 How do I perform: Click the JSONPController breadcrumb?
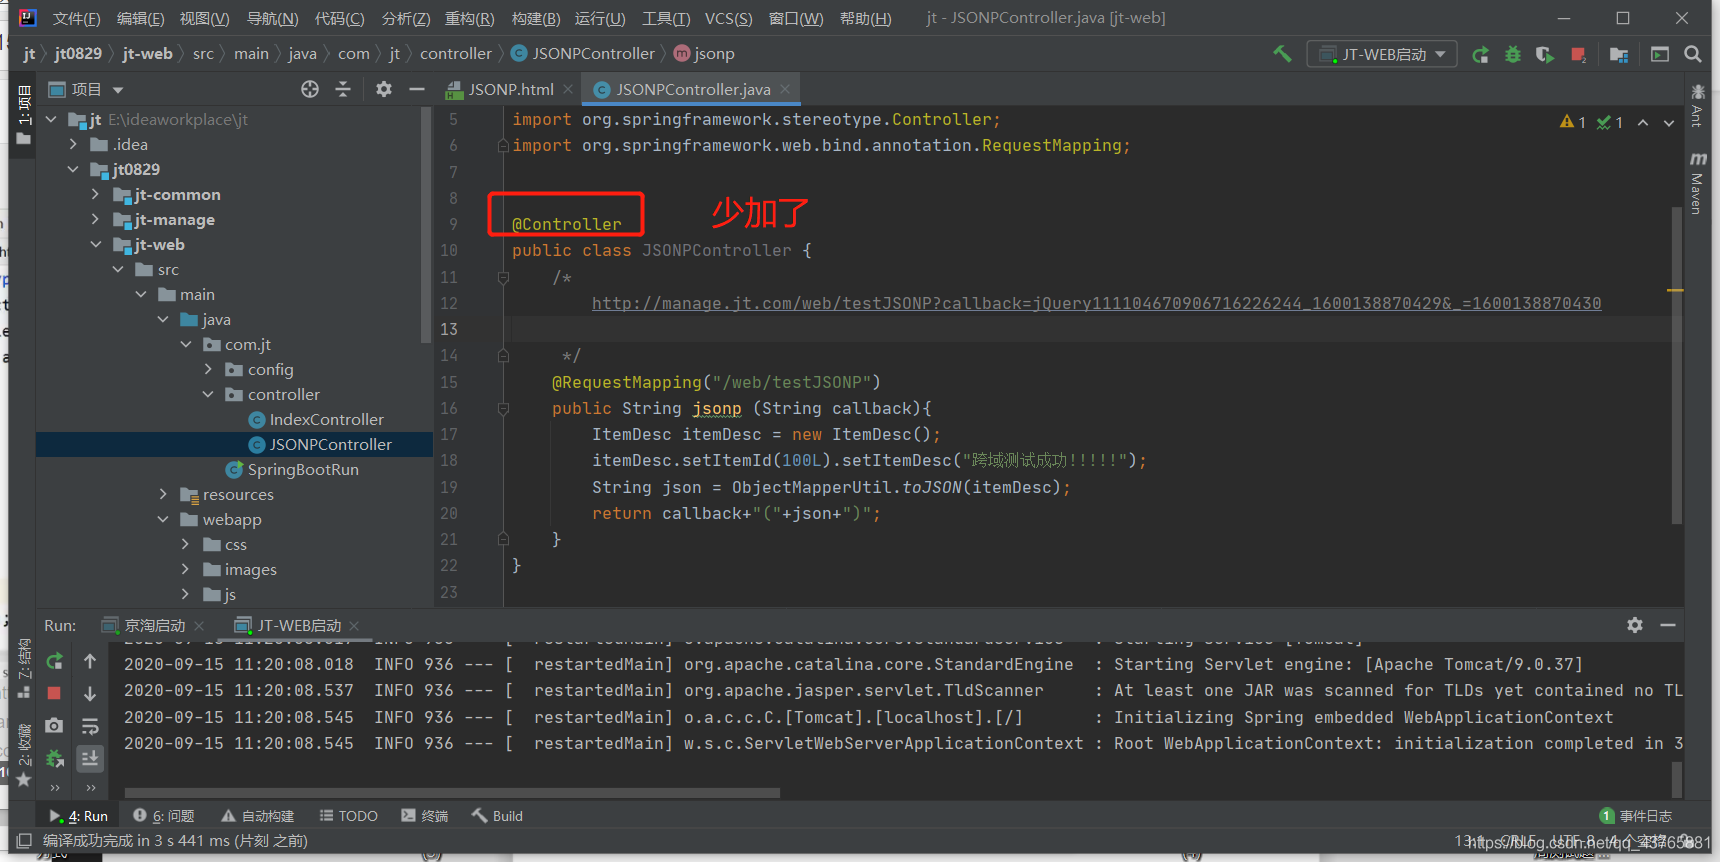[584, 53]
